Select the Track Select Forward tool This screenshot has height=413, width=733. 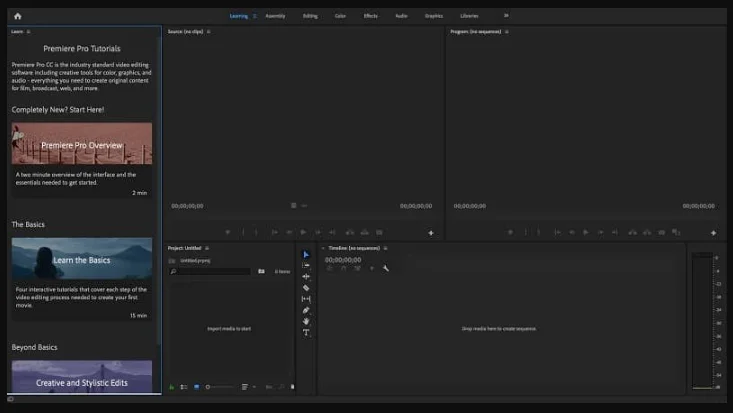tap(306, 266)
